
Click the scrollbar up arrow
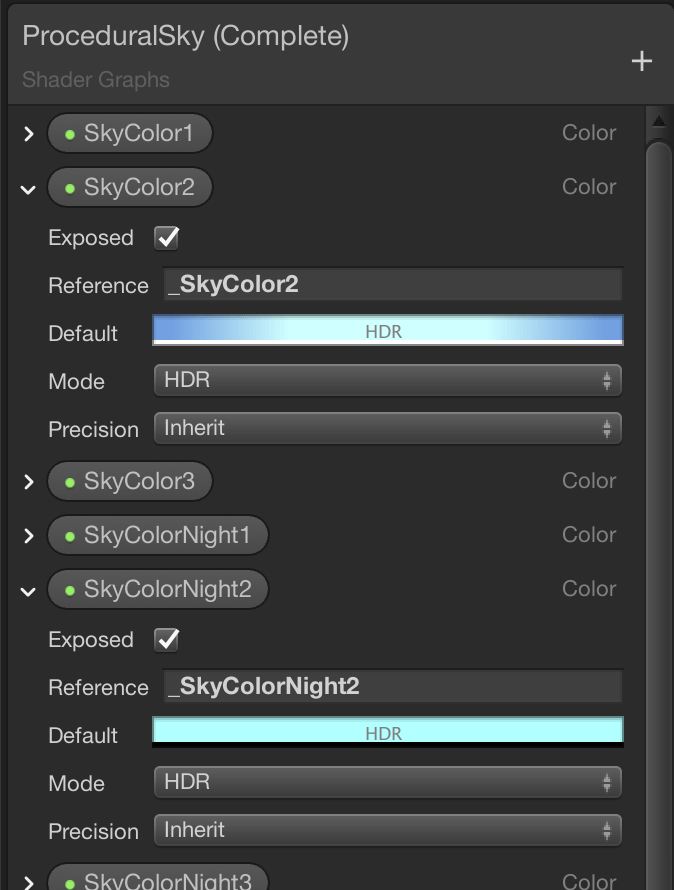pyautogui.click(x=658, y=123)
